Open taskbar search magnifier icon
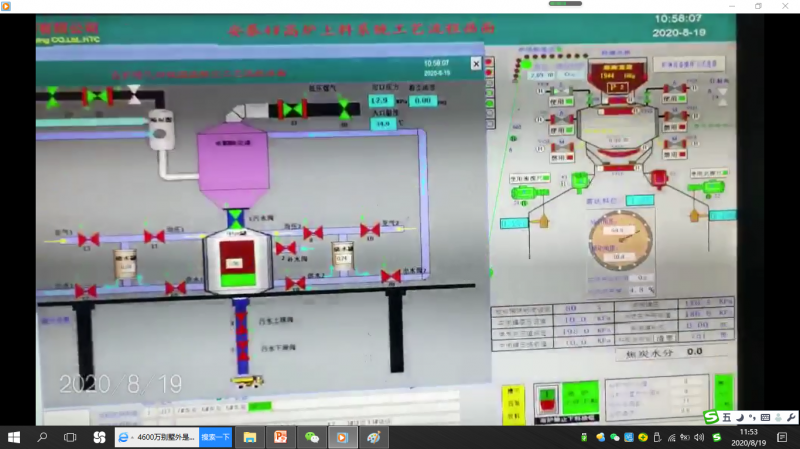The image size is (800, 449). pos(42,437)
